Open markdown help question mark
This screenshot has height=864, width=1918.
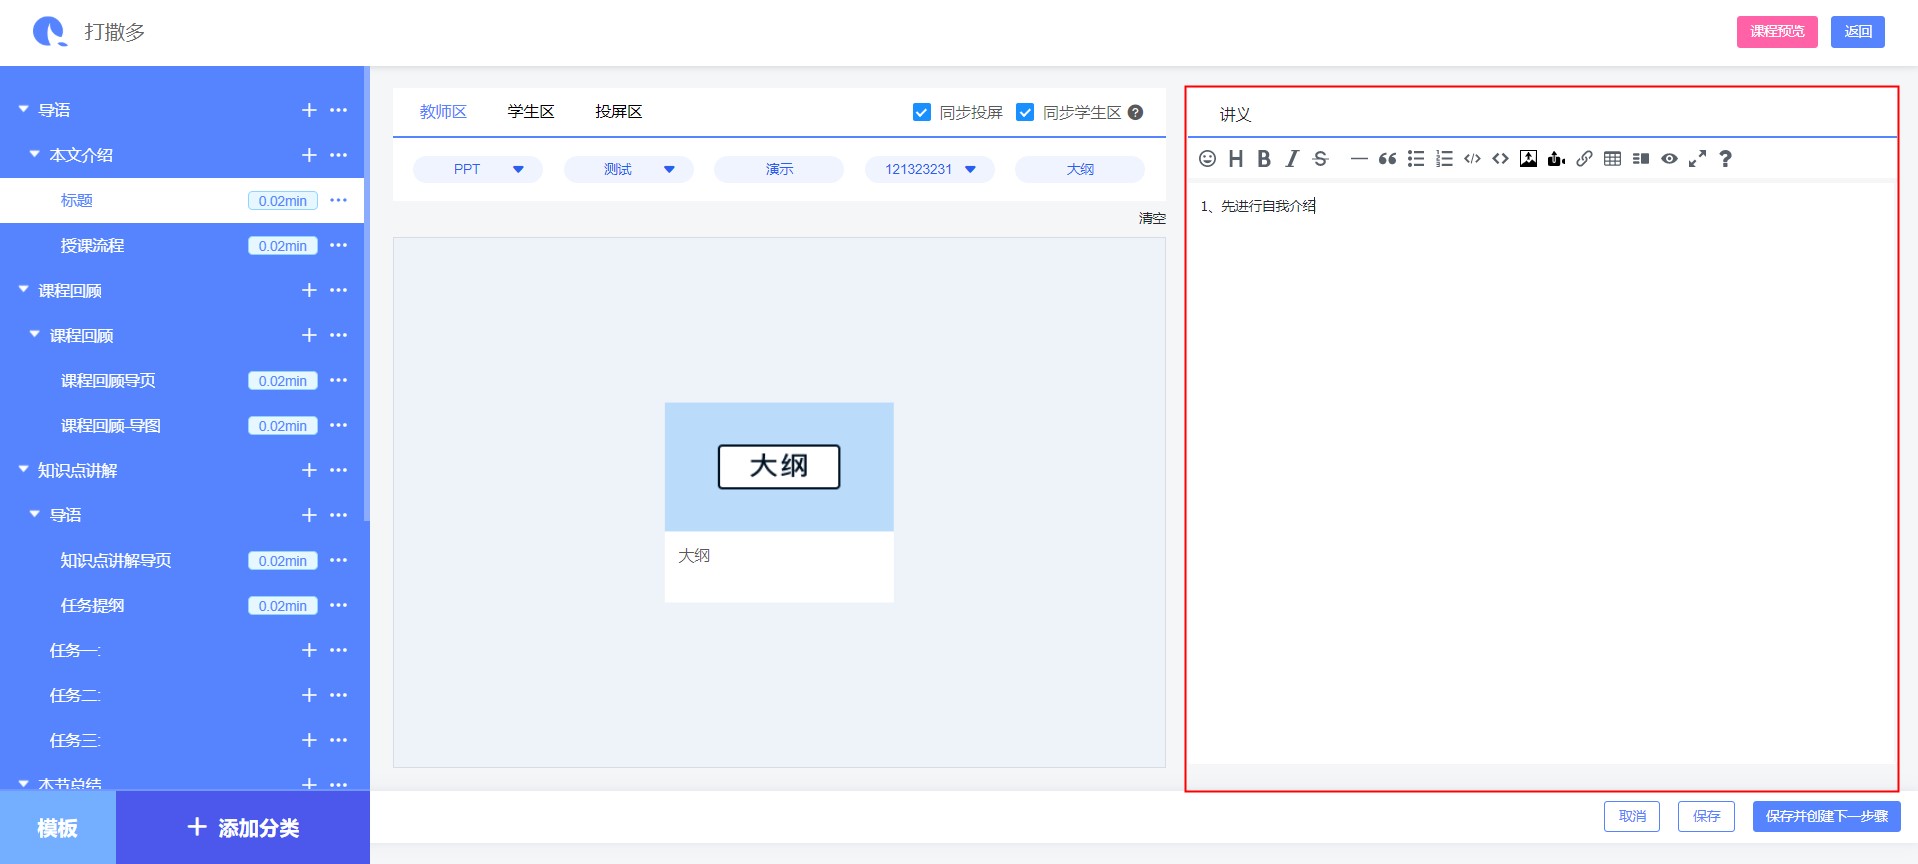pos(1725,158)
